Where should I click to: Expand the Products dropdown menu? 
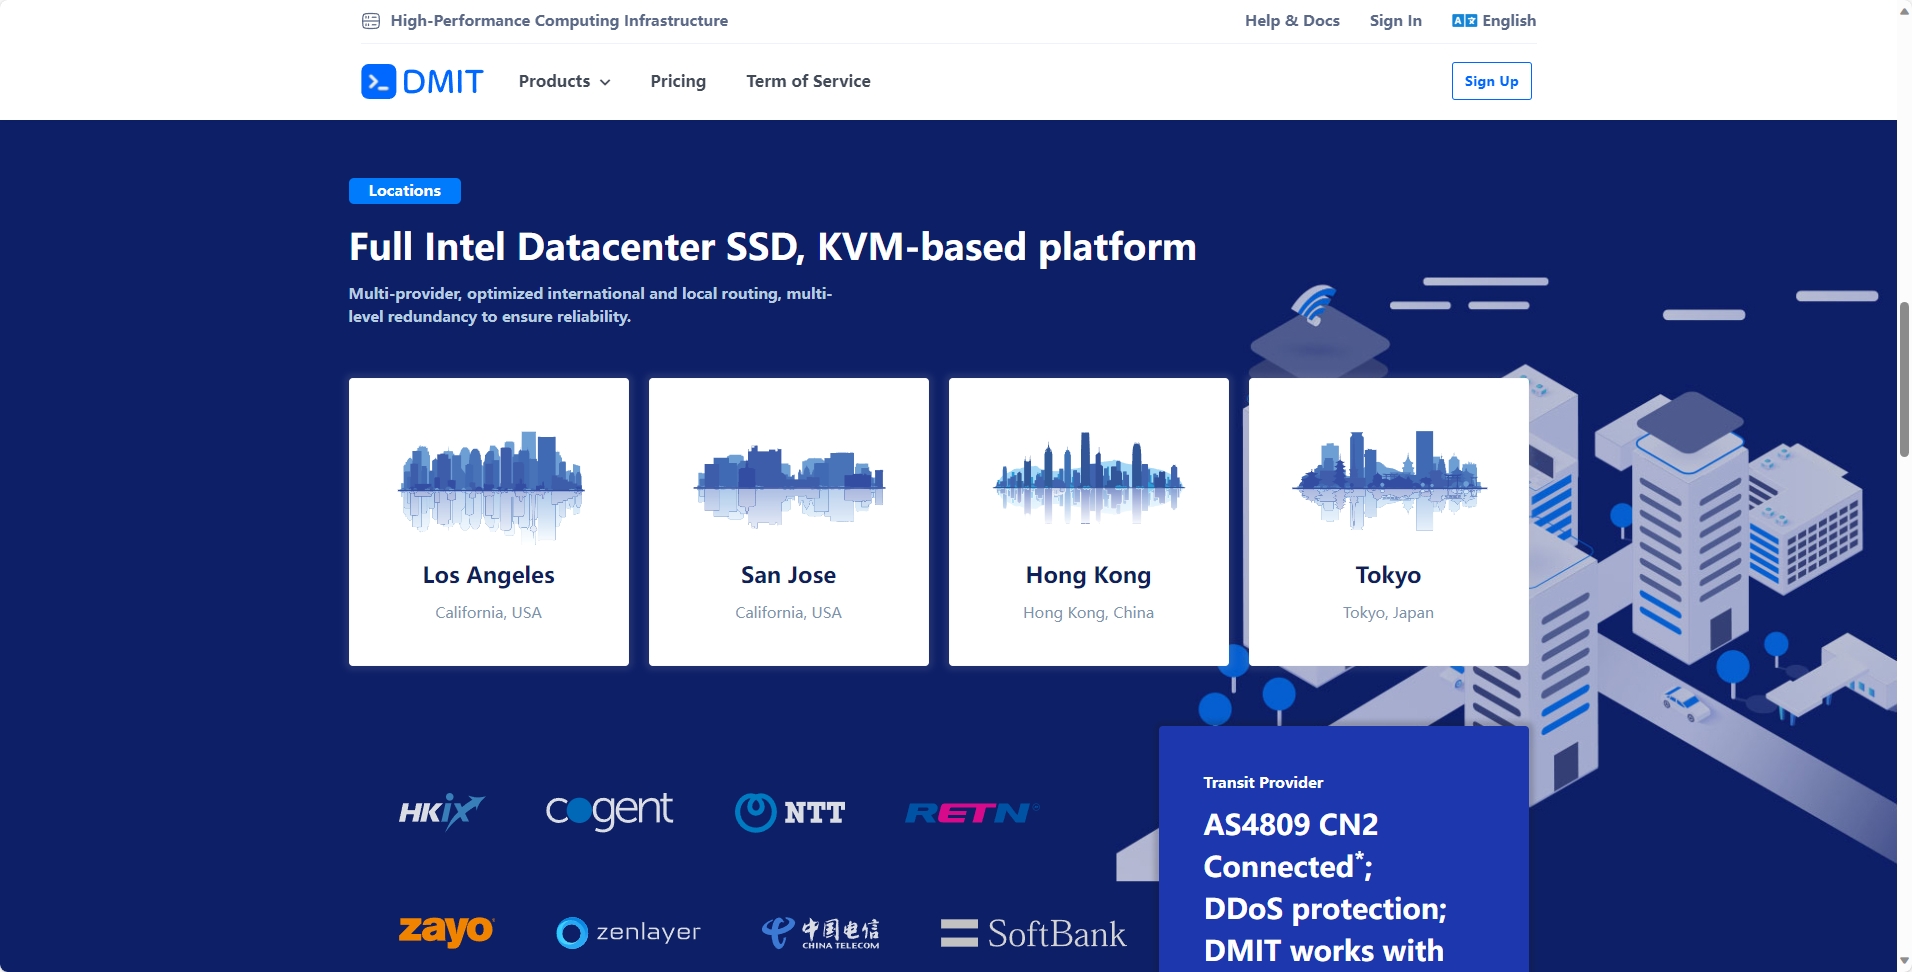[x=564, y=81]
